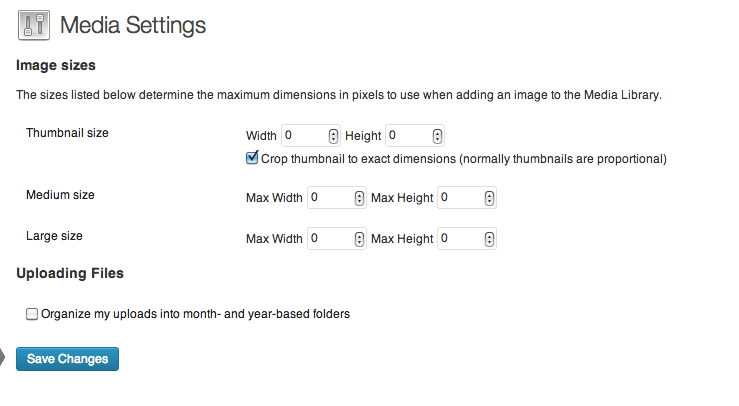
Task: Click the Thumbnail size Width input field
Action: [304, 136]
